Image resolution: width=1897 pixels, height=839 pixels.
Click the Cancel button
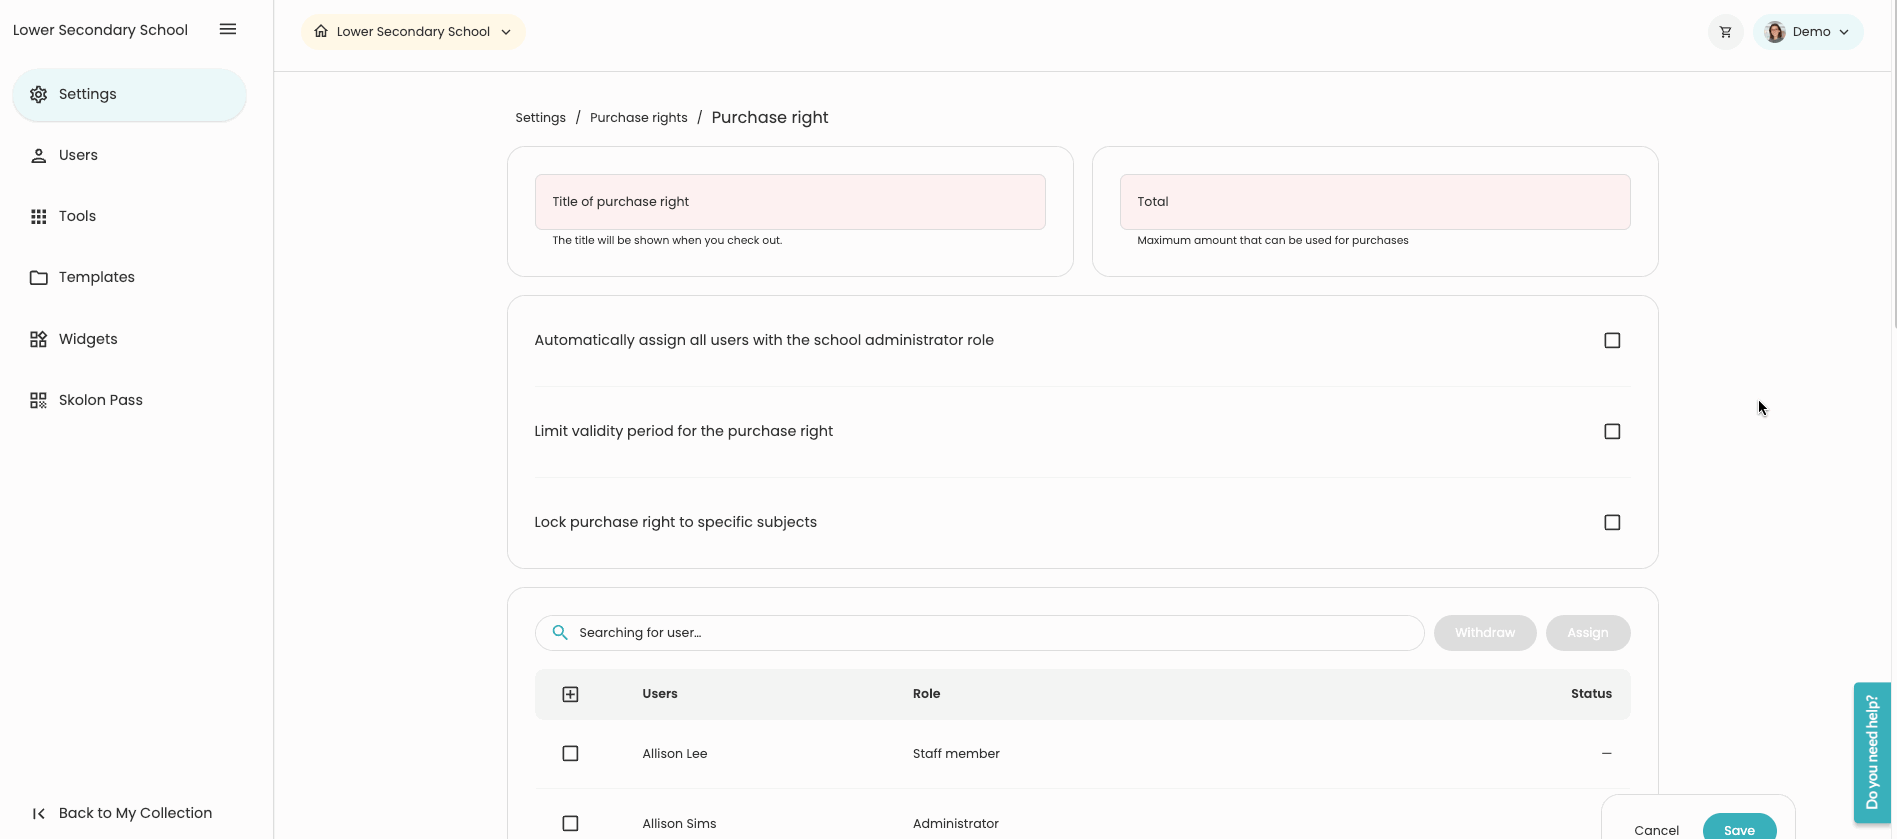click(x=1656, y=830)
